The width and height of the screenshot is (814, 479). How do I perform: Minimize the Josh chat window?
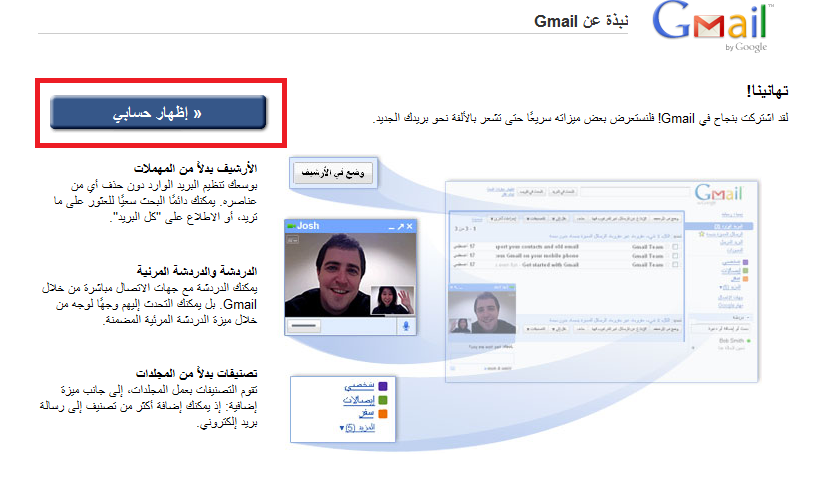pos(391,227)
